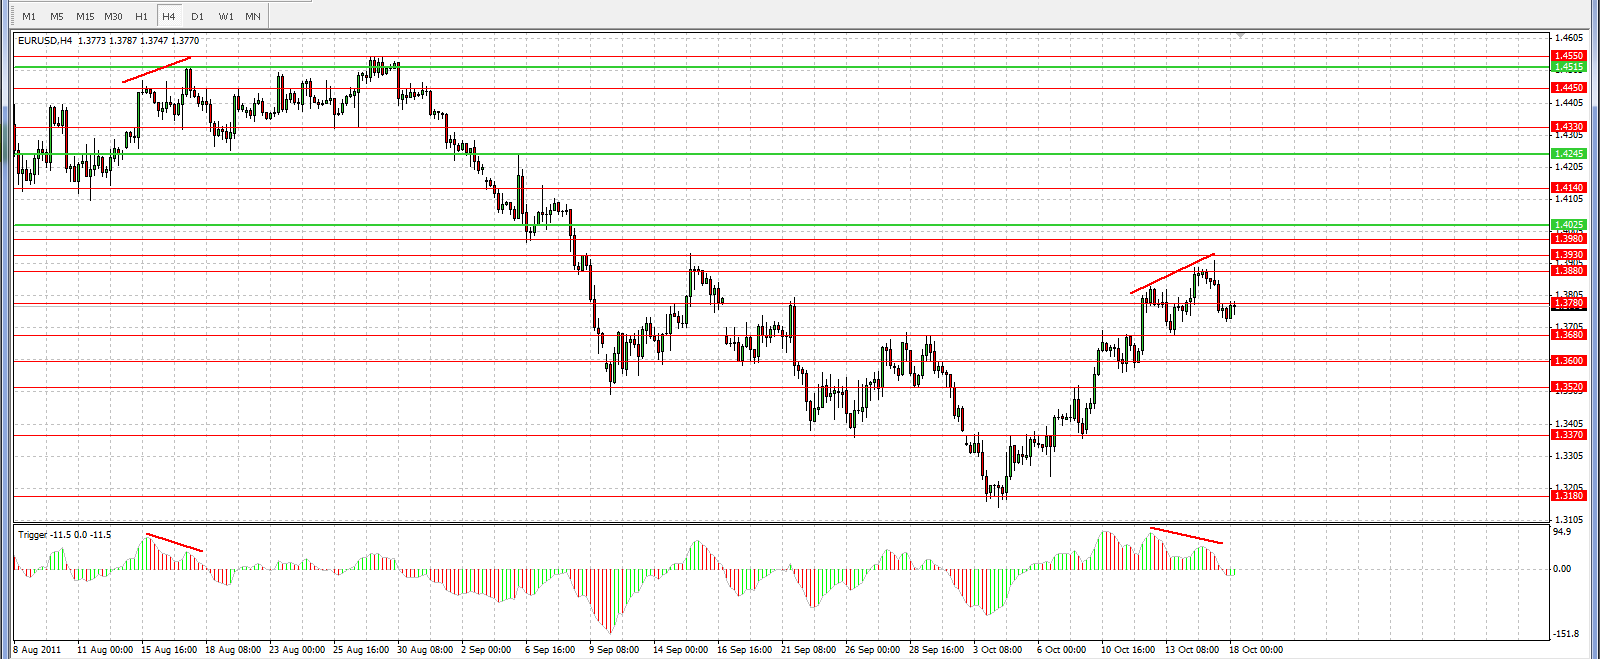Switch chart to D1 daily timeframe

tap(197, 16)
